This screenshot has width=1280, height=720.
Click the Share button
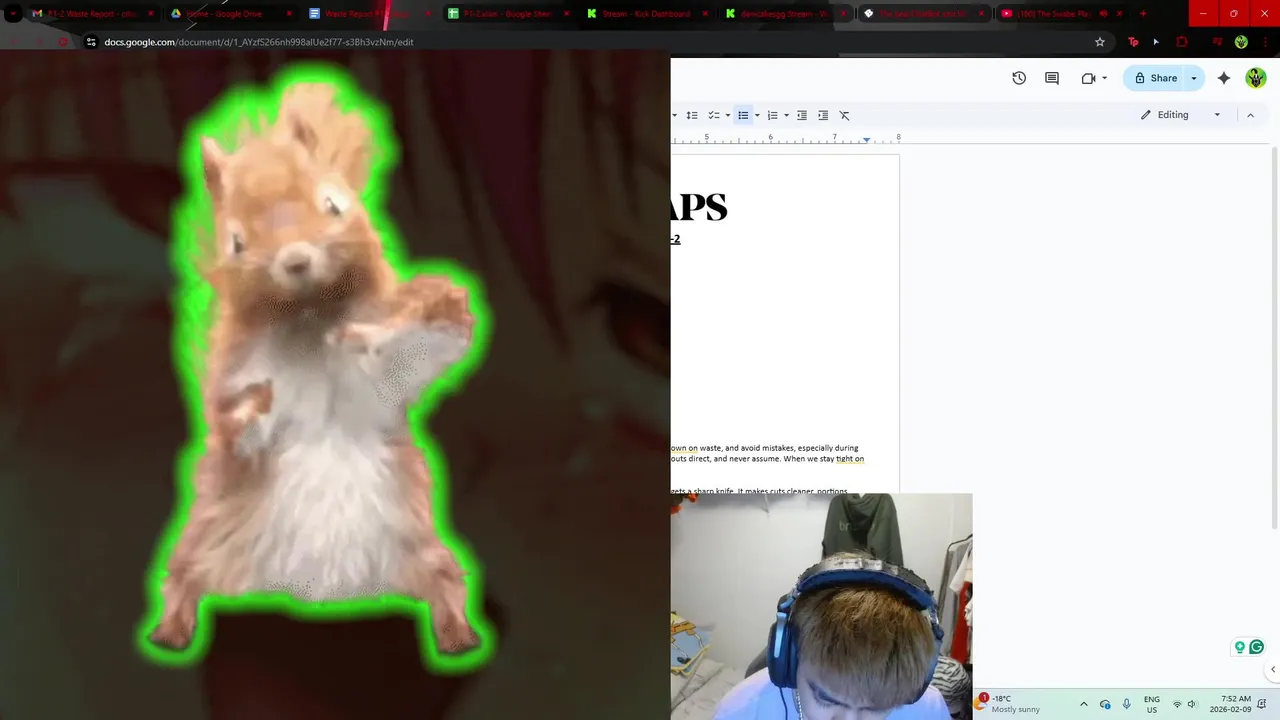point(1155,78)
